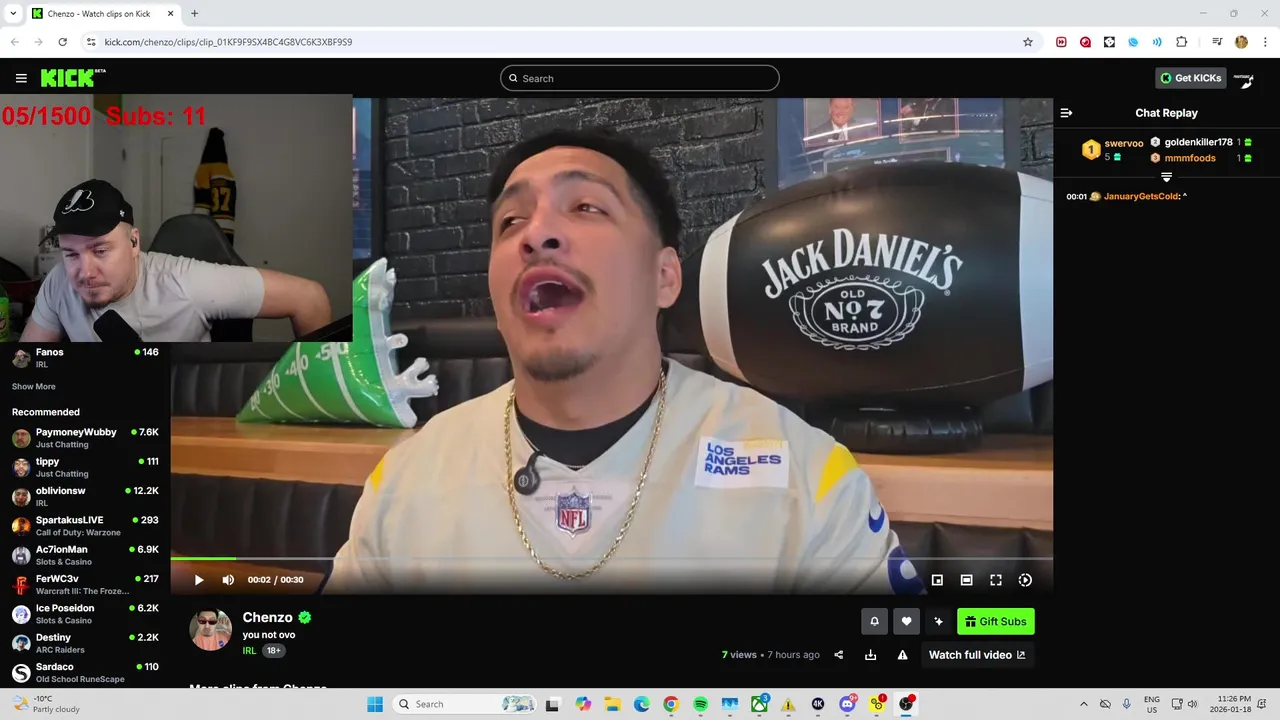Image resolution: width=1280 pixels, height=720 pixels.
Task: Open File Explorer from the taskbar
Action: point(612,704)
